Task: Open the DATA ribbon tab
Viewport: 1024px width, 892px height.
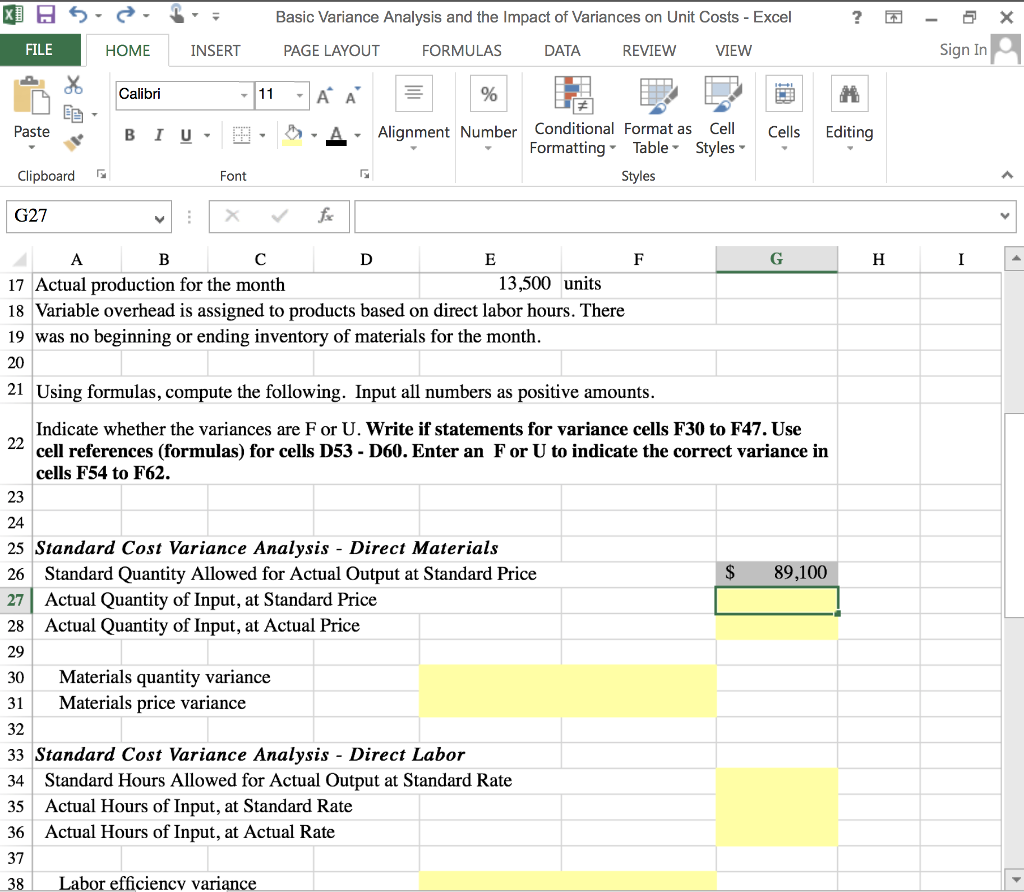Action: [562, 50]
